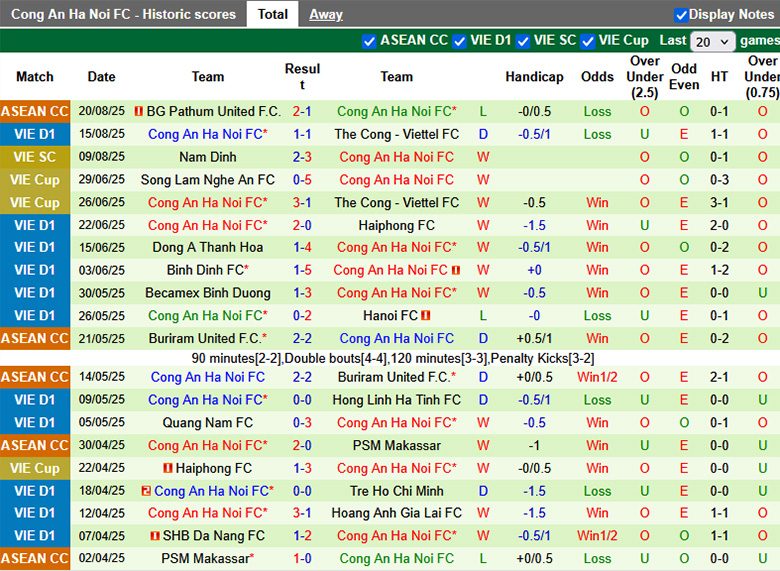Open Haiphong FC link on 22/06/25 row
780x571 pixels.
396,225
